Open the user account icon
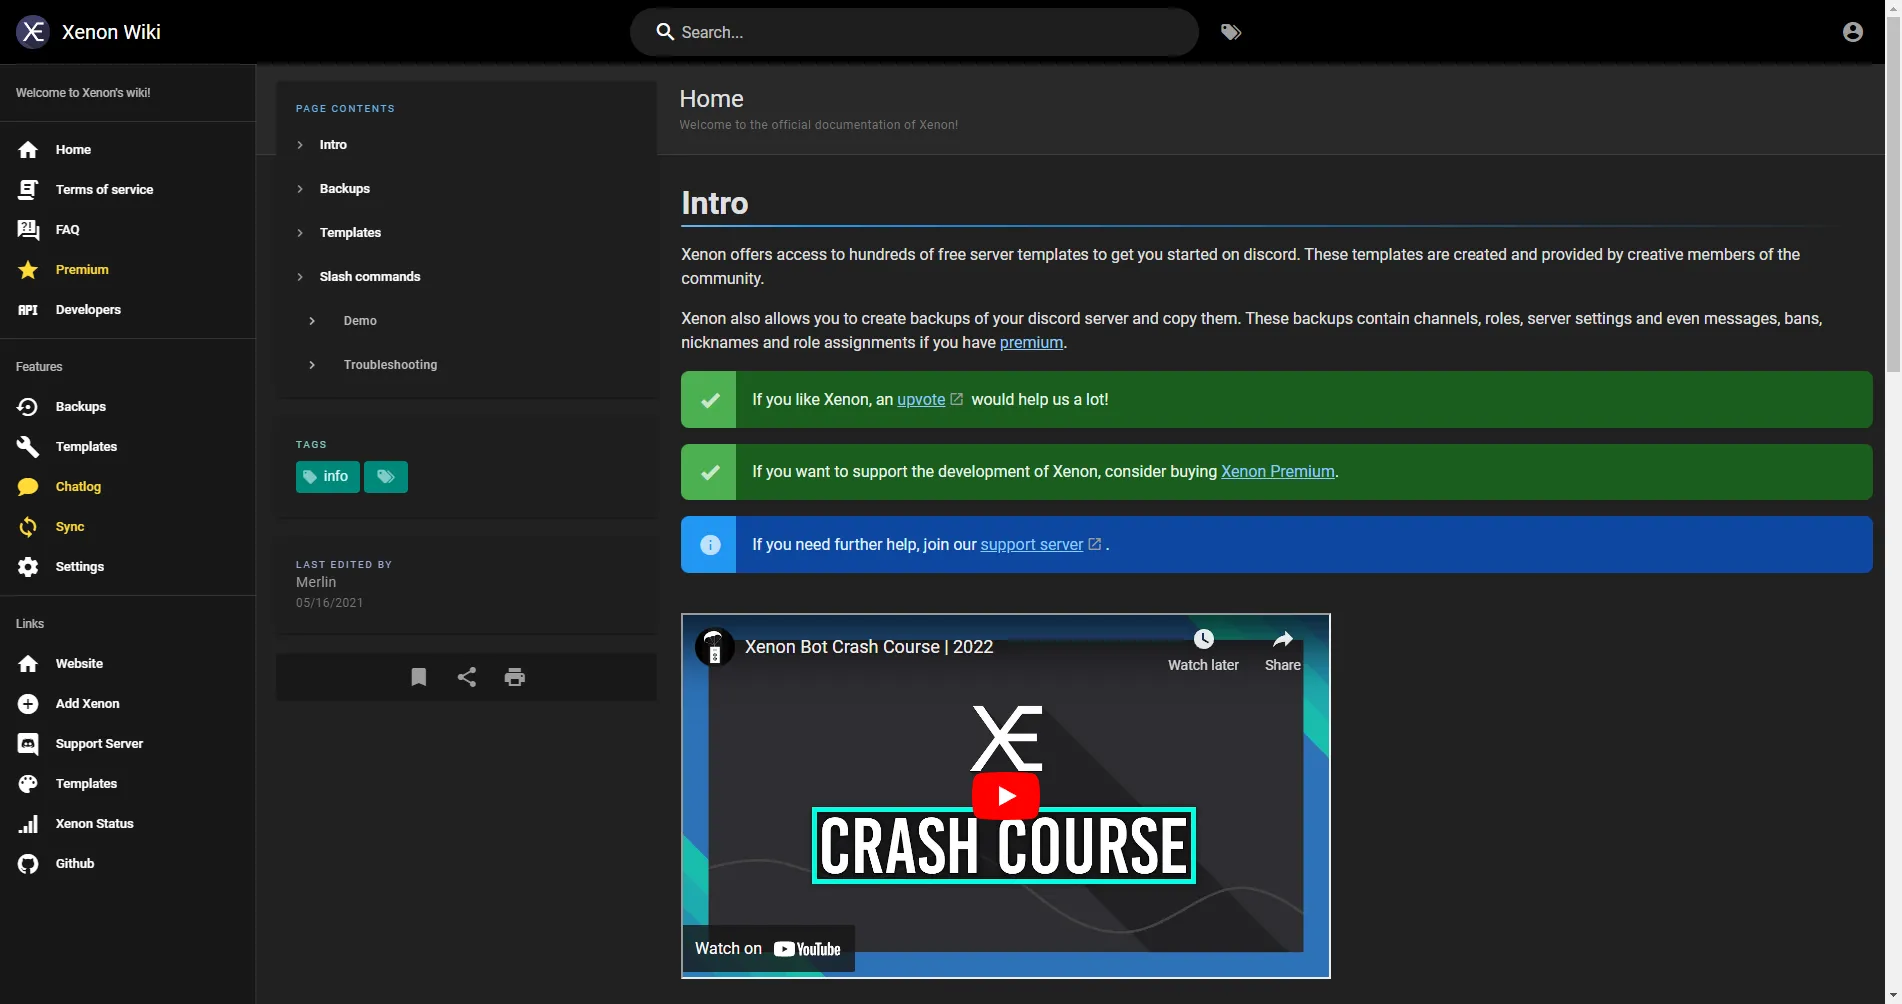This screenshot has height=1004, width=1902. click(x=1853, y=32)
